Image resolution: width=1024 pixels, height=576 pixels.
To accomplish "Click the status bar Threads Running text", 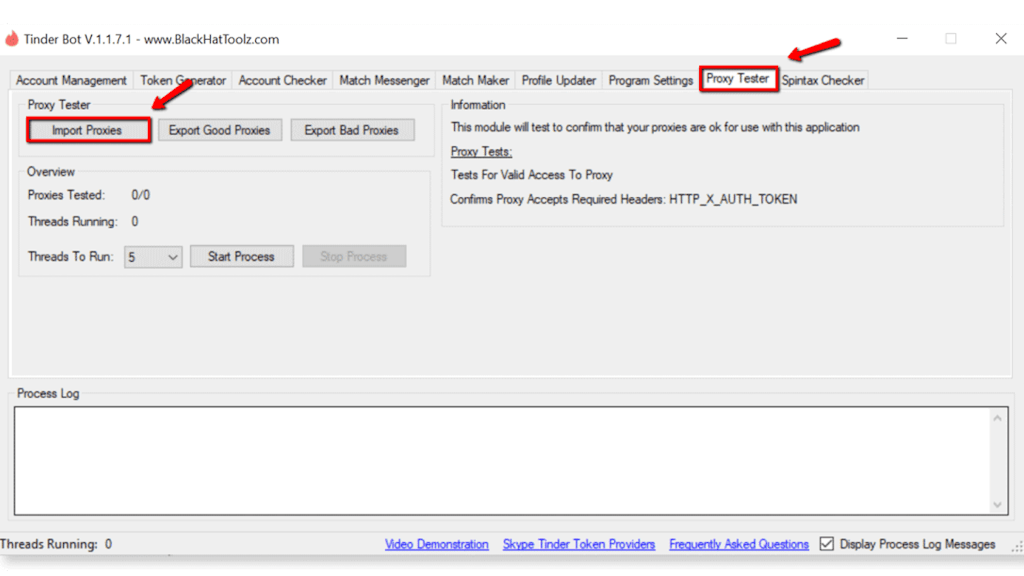I will 56,544.
